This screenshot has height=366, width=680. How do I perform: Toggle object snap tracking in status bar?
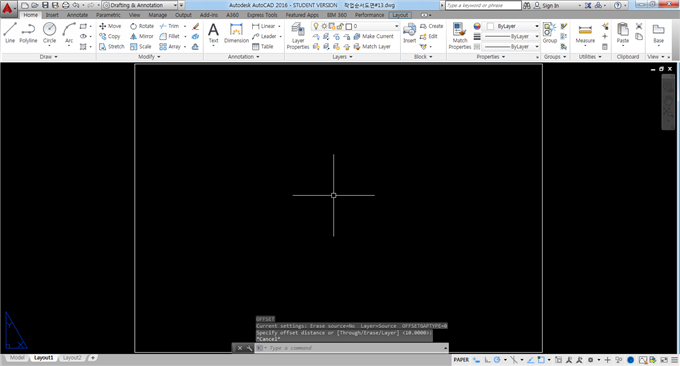click(530, 360)
